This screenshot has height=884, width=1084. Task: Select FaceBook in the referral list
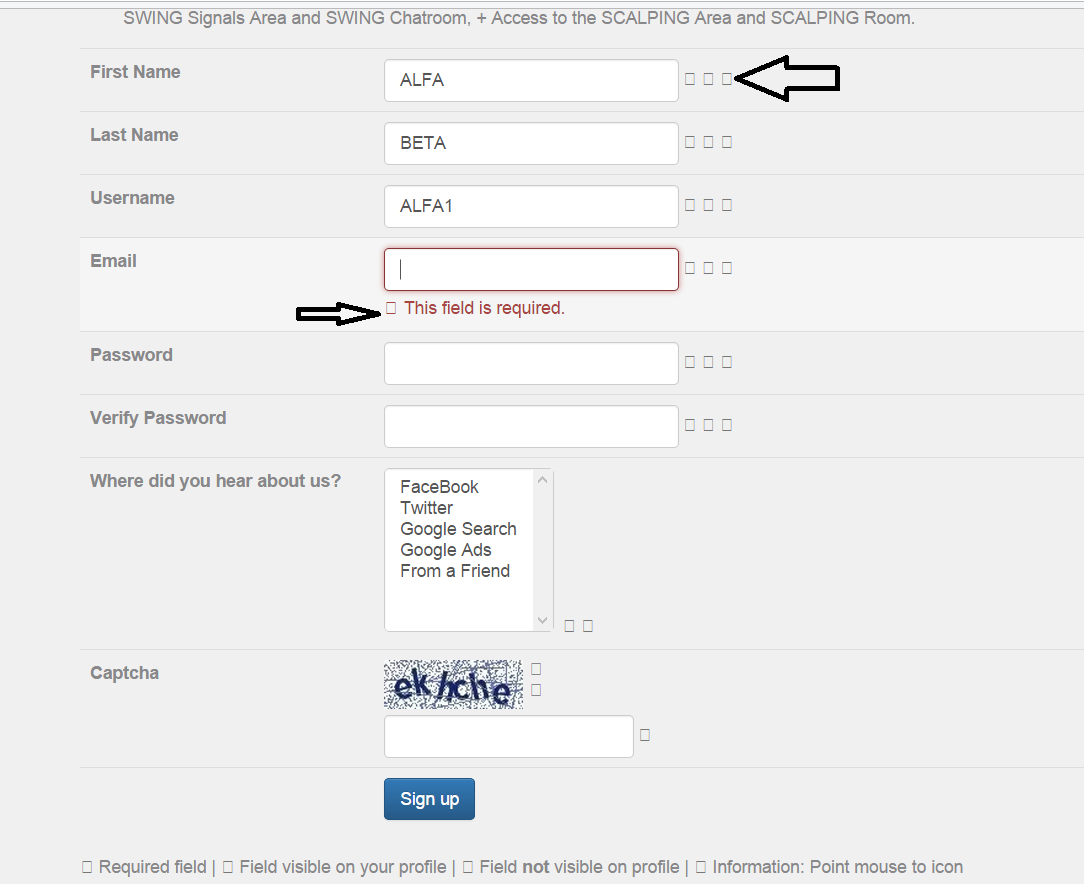[x=439, y=487]
